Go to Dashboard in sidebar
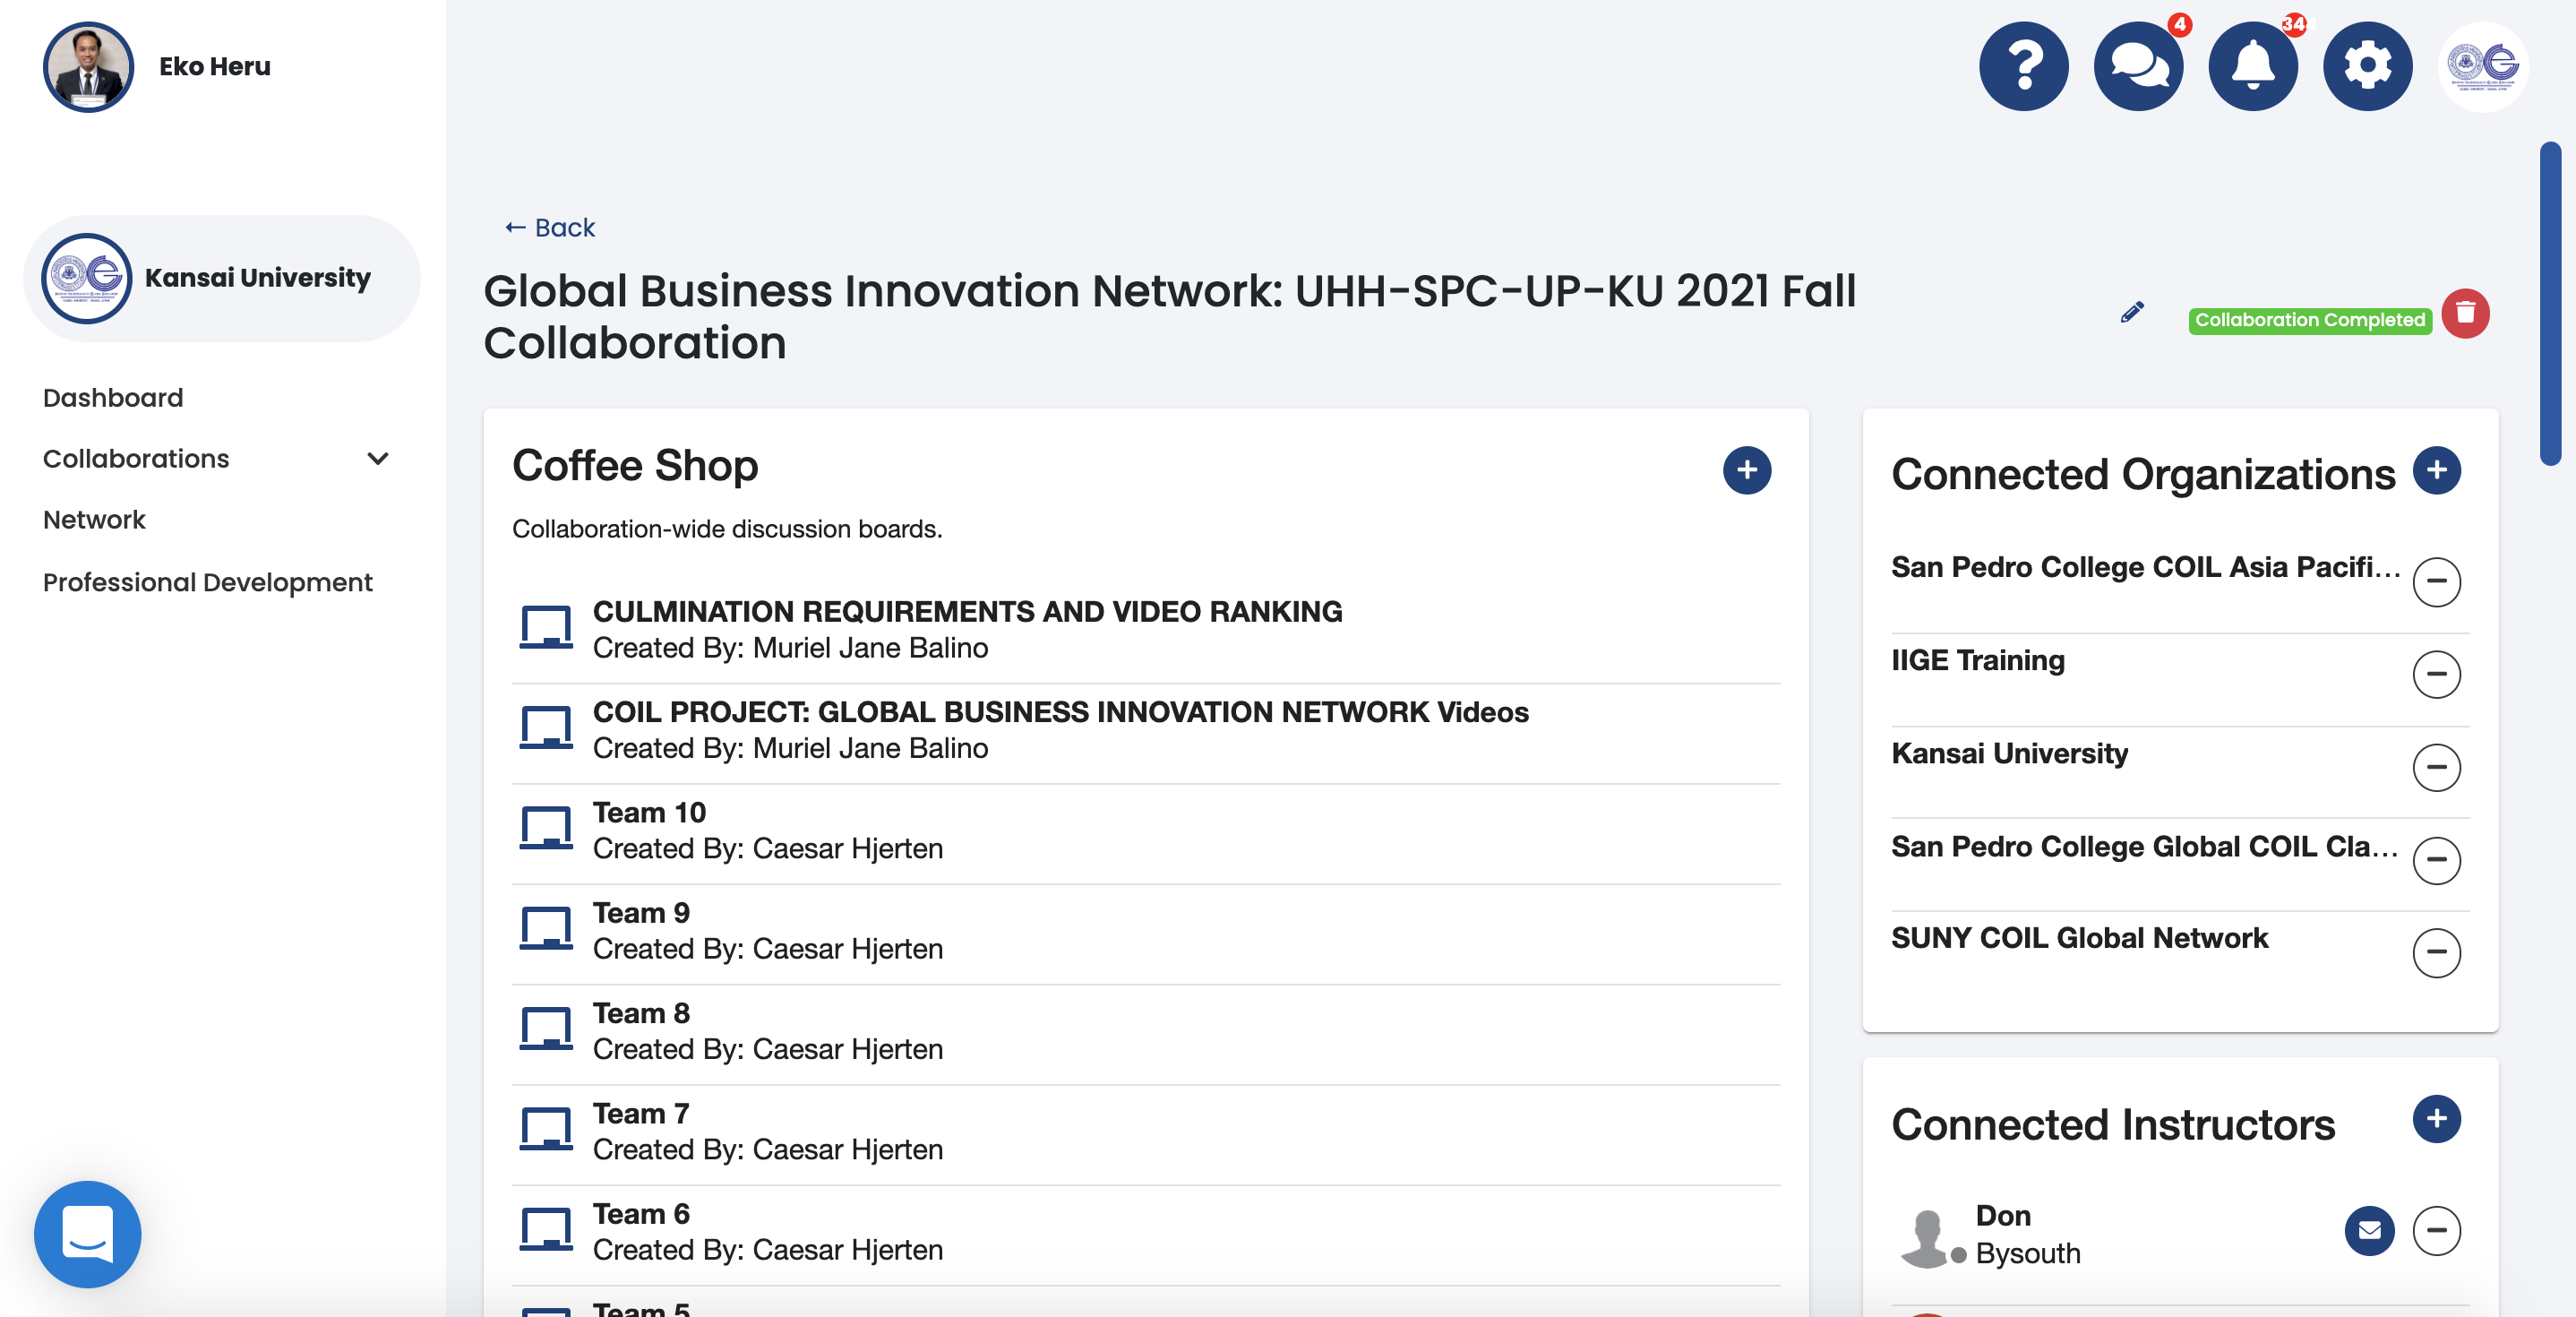 coord(113,398)
